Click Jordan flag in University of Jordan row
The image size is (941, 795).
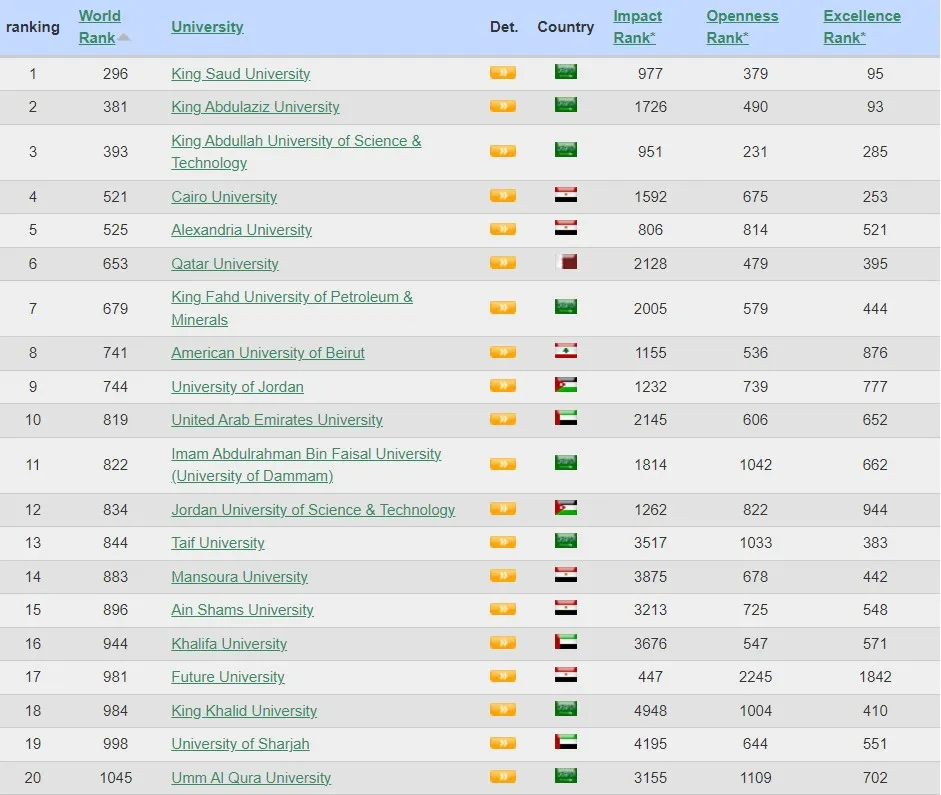pos(566,385)
